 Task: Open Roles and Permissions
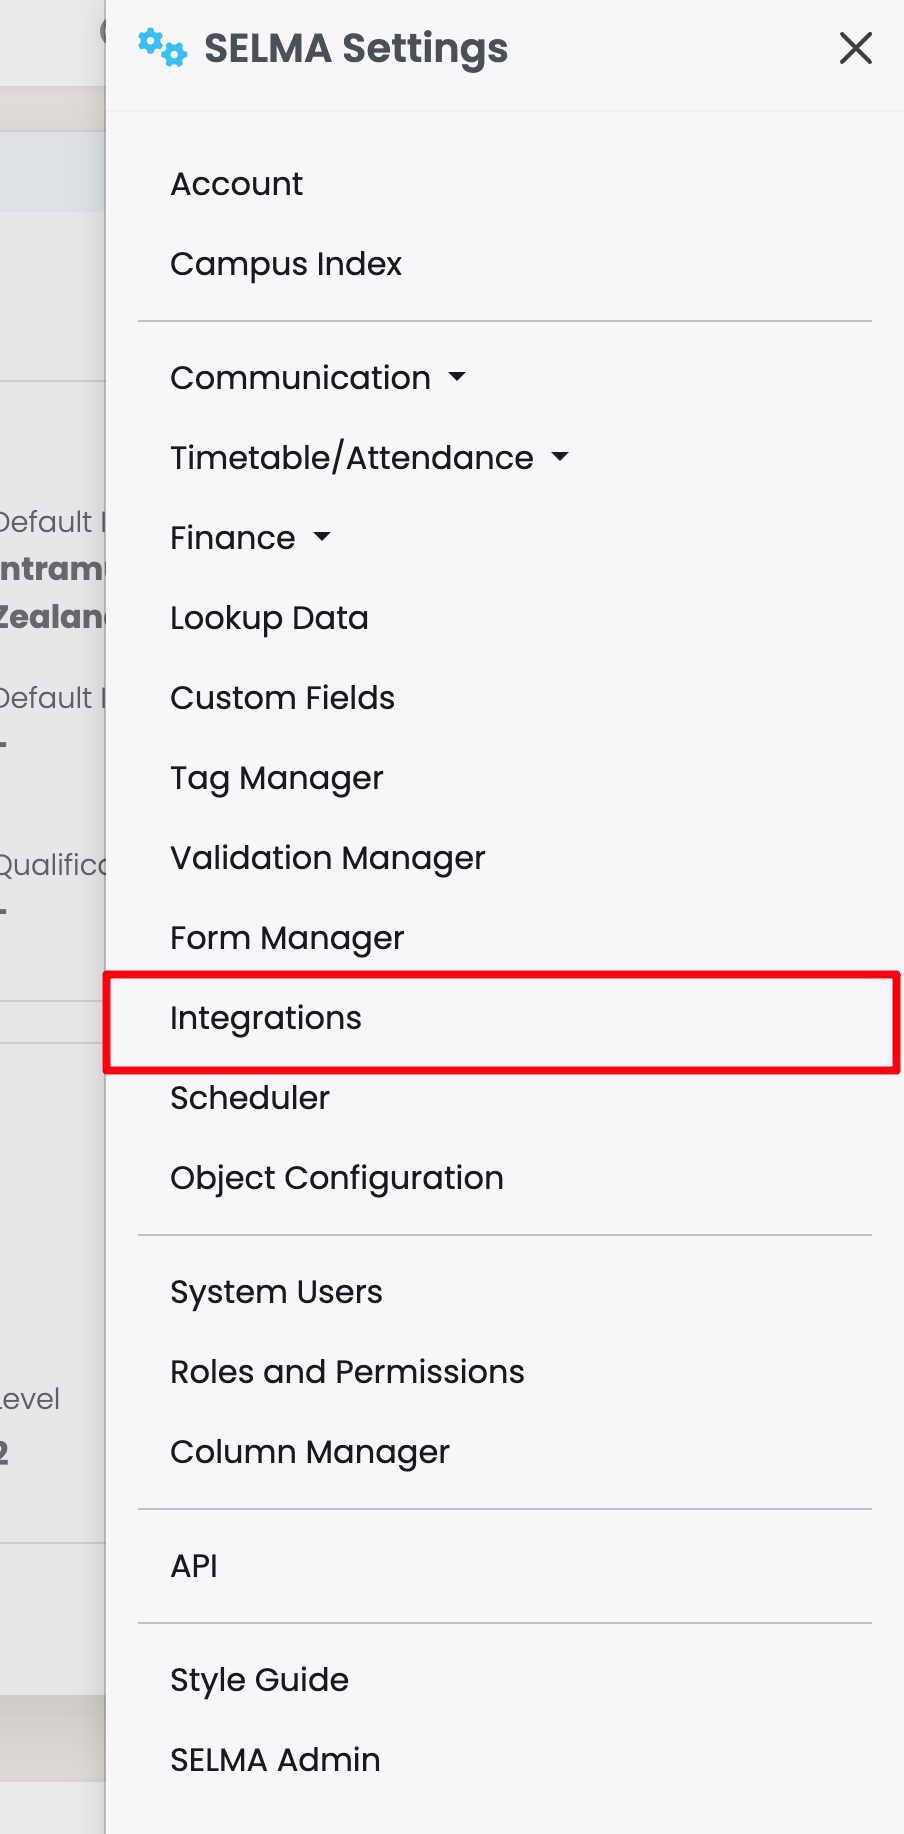[347, 1372]
